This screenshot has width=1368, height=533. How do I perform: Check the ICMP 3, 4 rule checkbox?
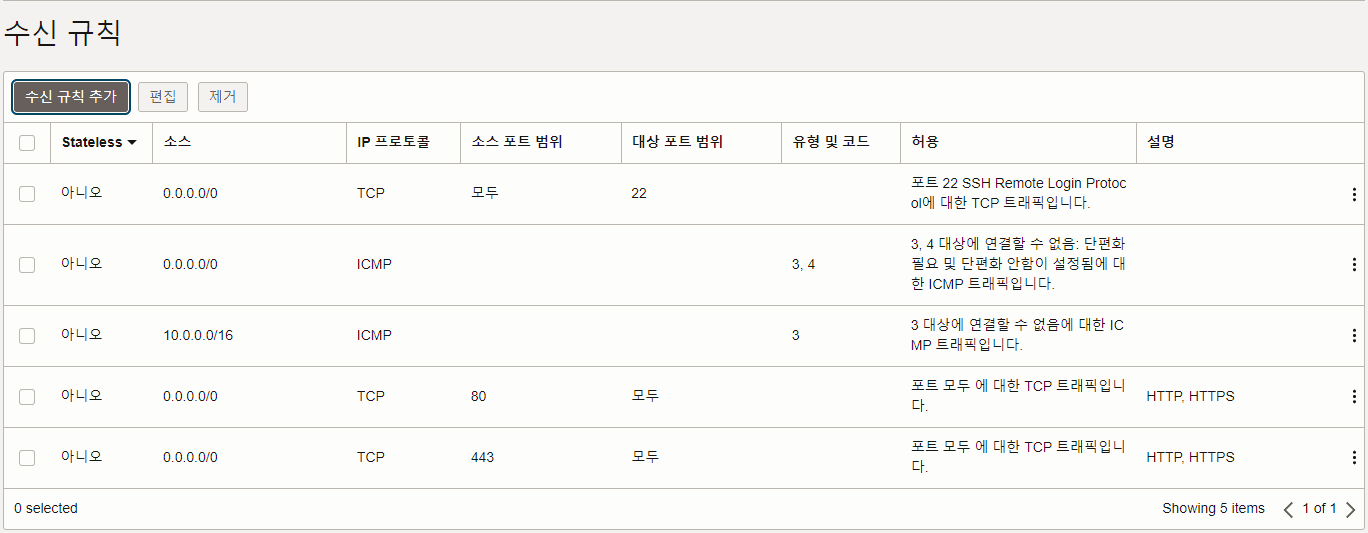[27, 265]
